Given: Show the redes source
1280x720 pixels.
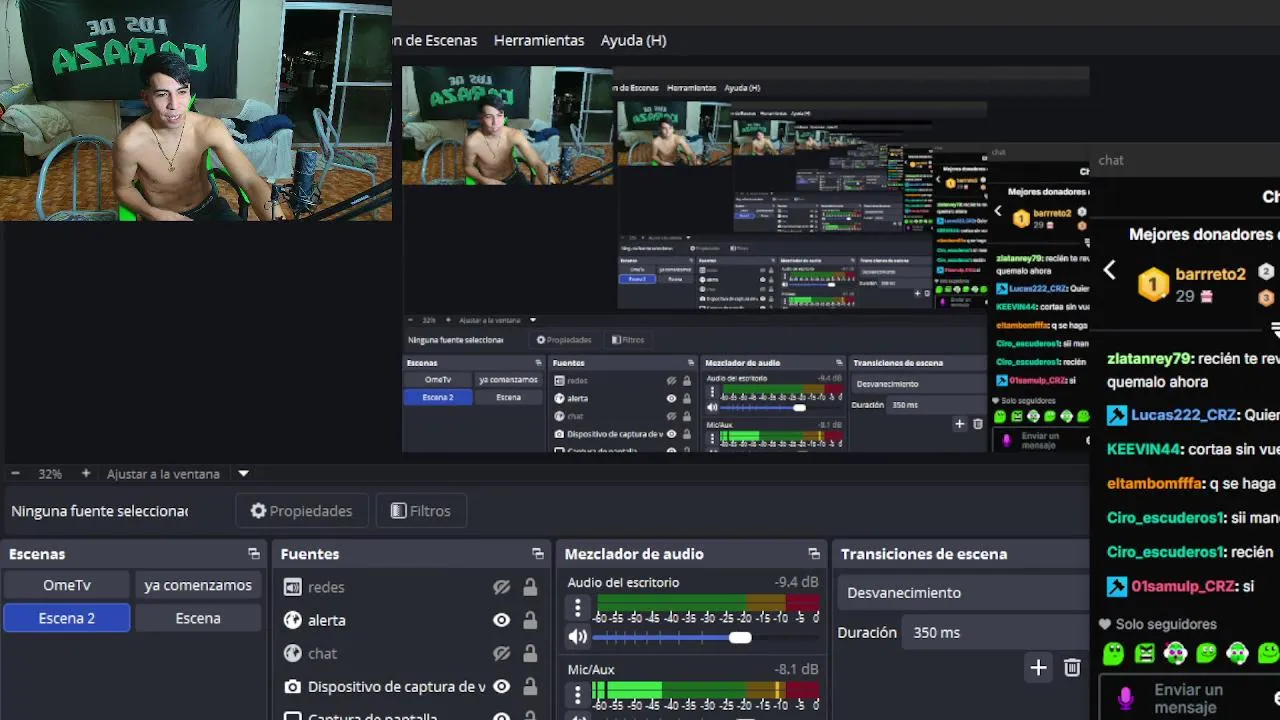Looking at the screenshot, I should pyautogui.click(x=502, y=587).
